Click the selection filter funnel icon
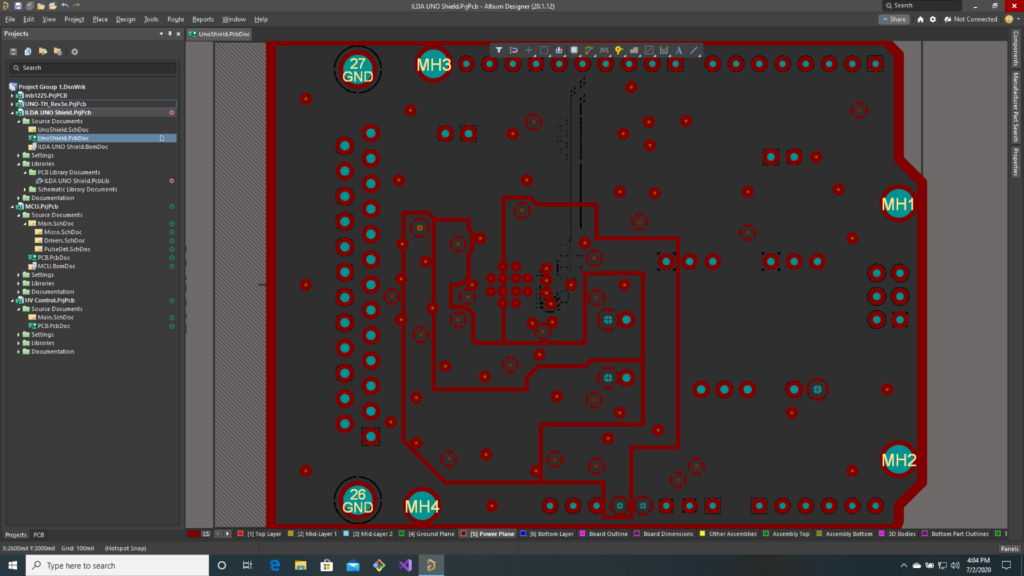Screen dimensions: 1024x576 499,49
